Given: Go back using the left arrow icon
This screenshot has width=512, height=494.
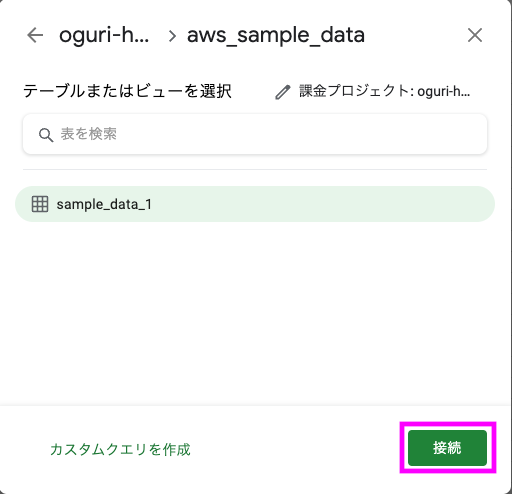Looking at the screenshot, I should tap(35, 35).
